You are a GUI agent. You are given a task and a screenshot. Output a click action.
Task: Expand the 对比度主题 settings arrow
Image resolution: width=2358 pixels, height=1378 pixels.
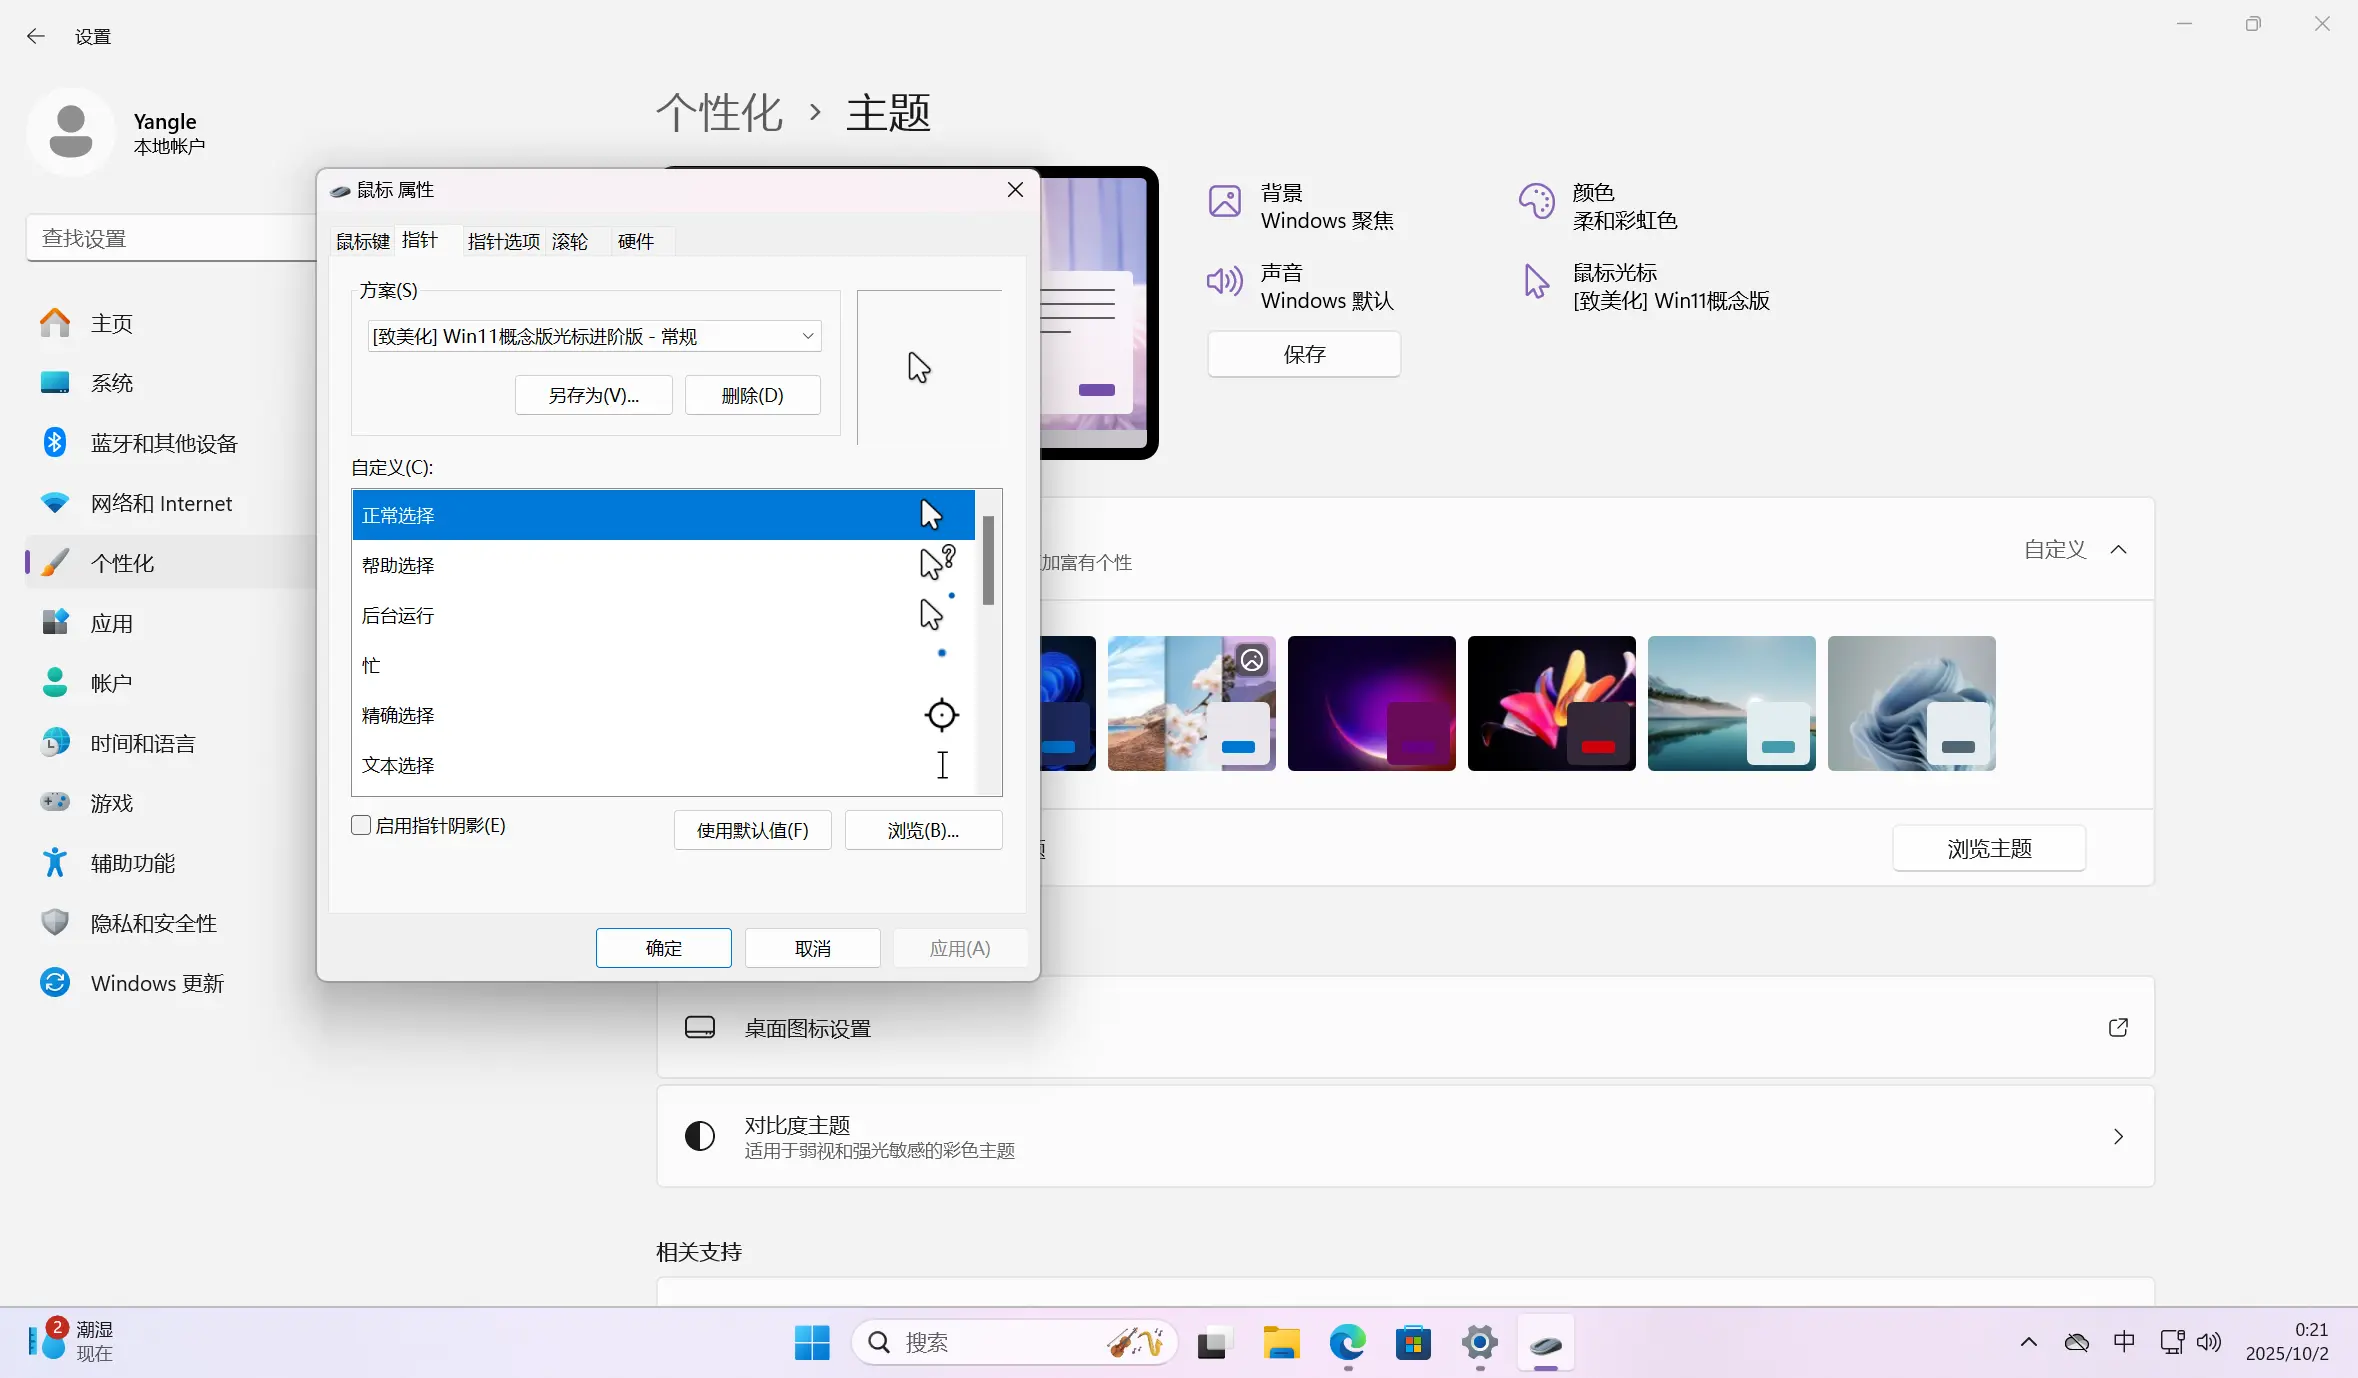coord(2119,1136)
